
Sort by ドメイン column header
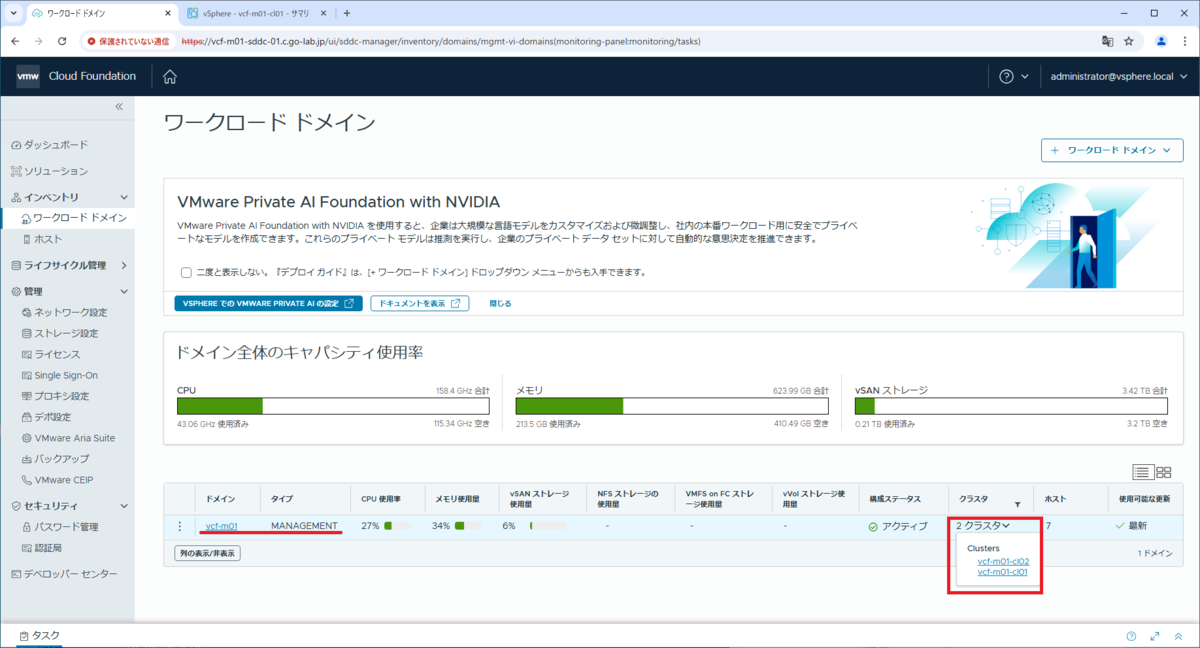[x=221, y=497]
